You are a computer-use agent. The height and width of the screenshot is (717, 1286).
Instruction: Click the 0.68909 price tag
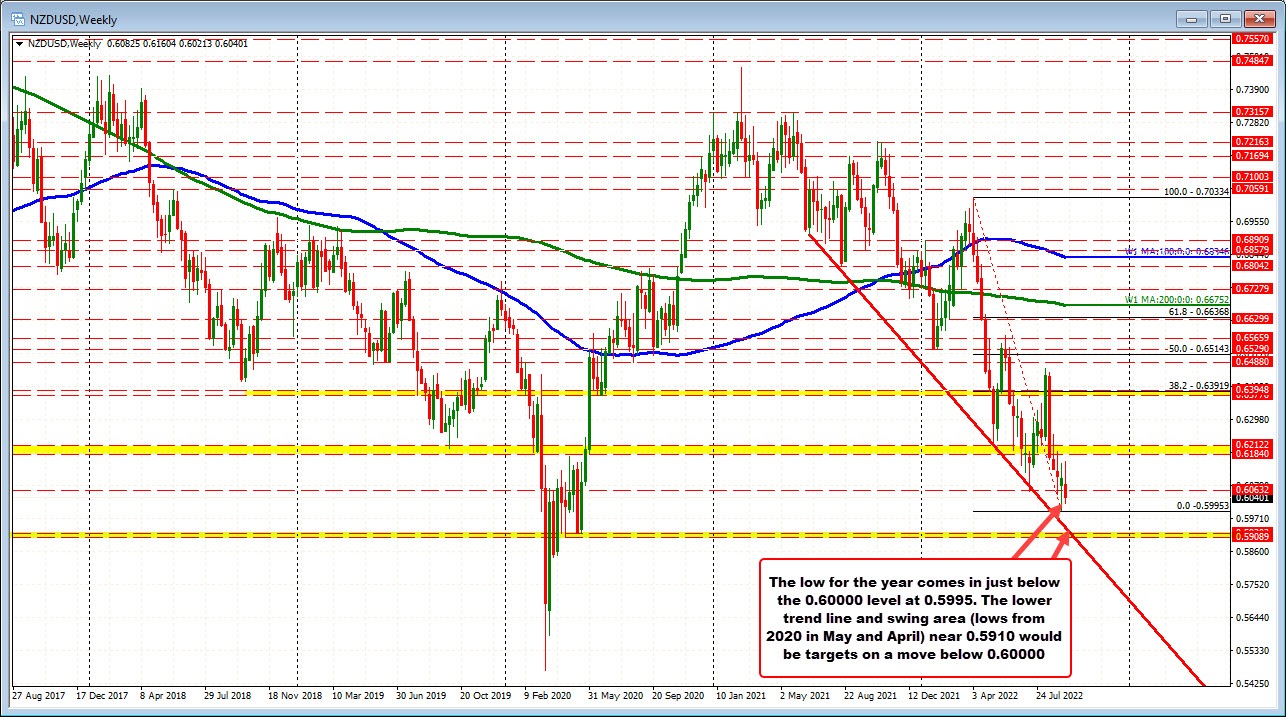(1252, 239)
